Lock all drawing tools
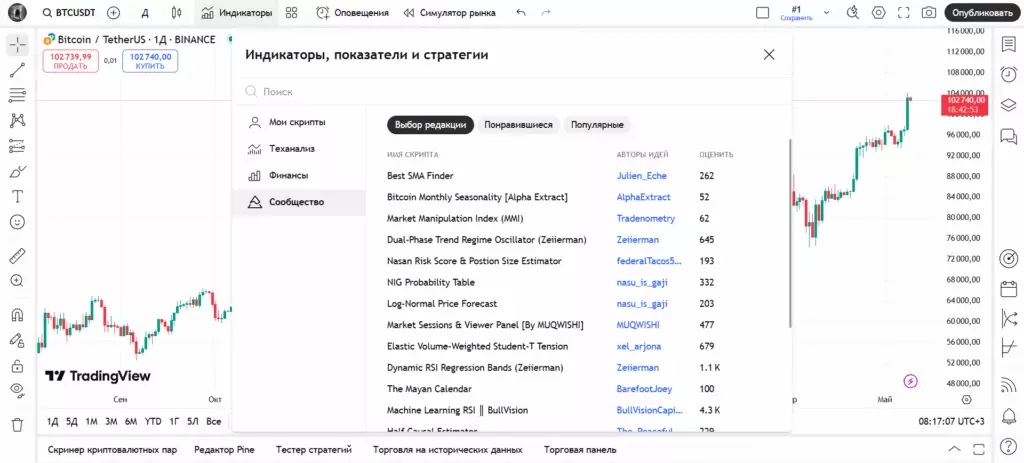The image size is (1024, 463). click(18, 365)
